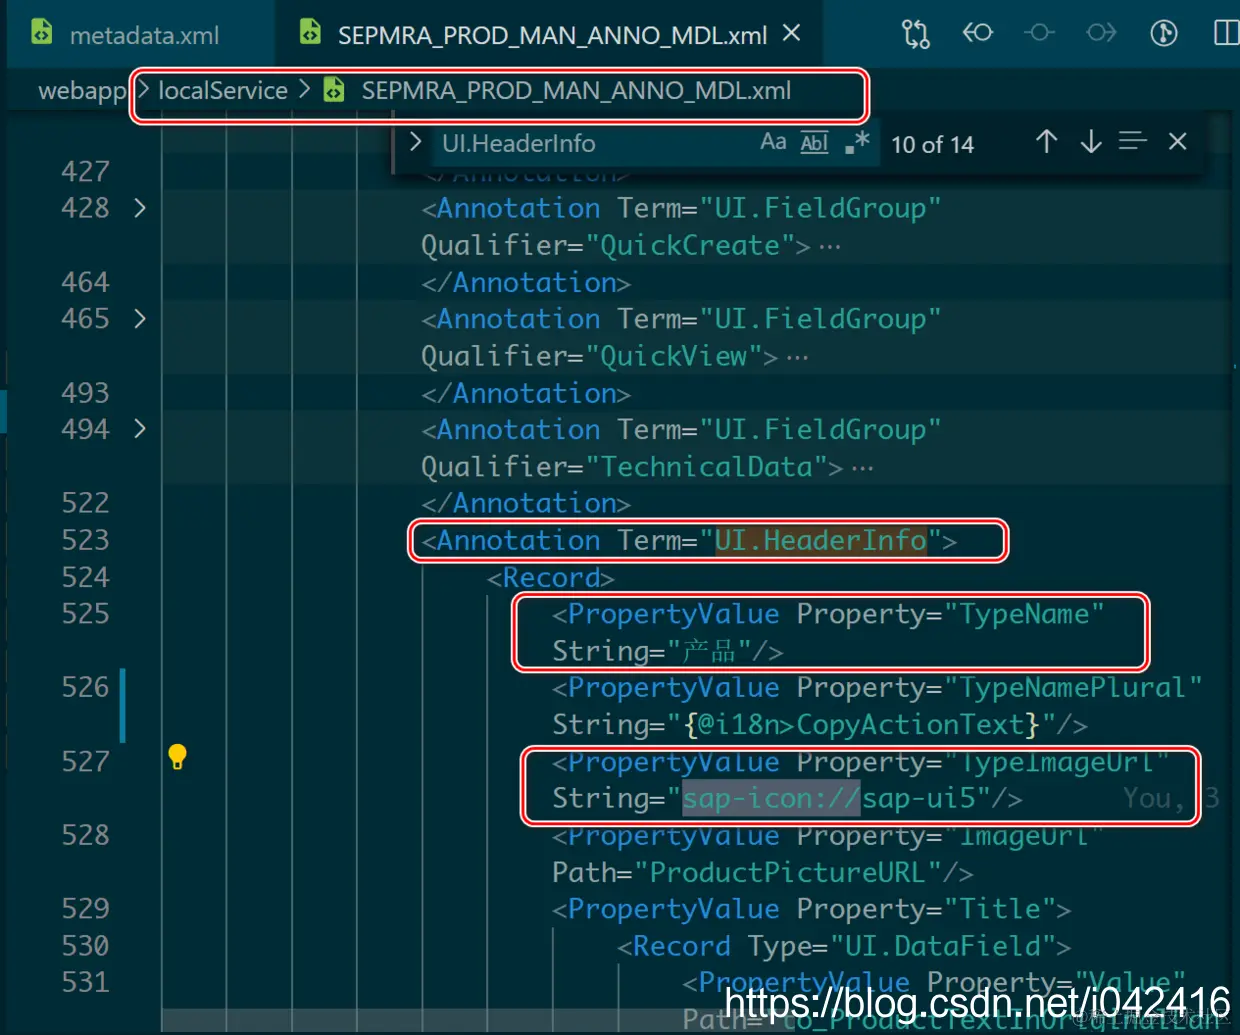Go forward with the right-arrow circle icon

(x=1101, y=33)
